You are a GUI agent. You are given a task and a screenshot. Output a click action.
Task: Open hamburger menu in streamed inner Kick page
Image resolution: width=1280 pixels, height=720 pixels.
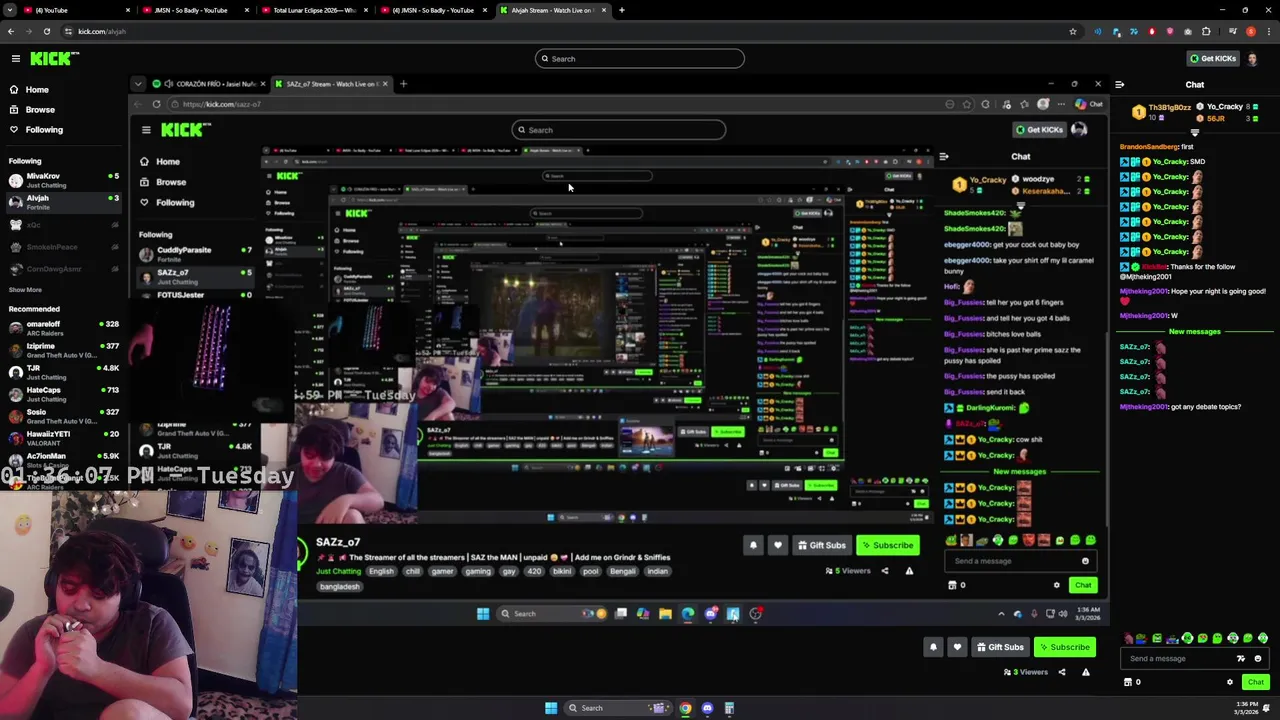146,130
